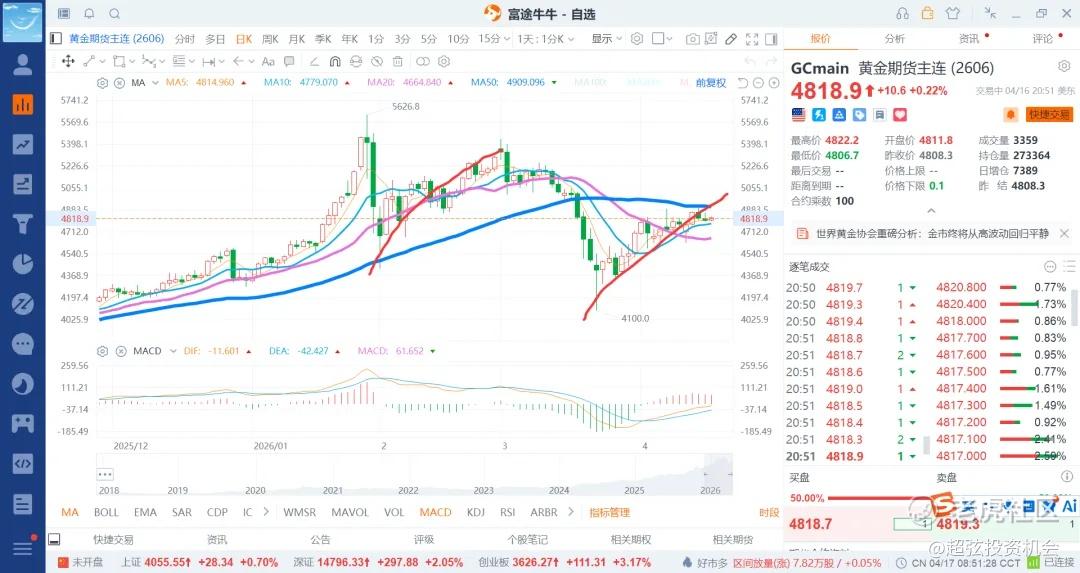1080x573 pixels.
Task: Expand more sub indicators after ARBR
Action: click(571, 512)
